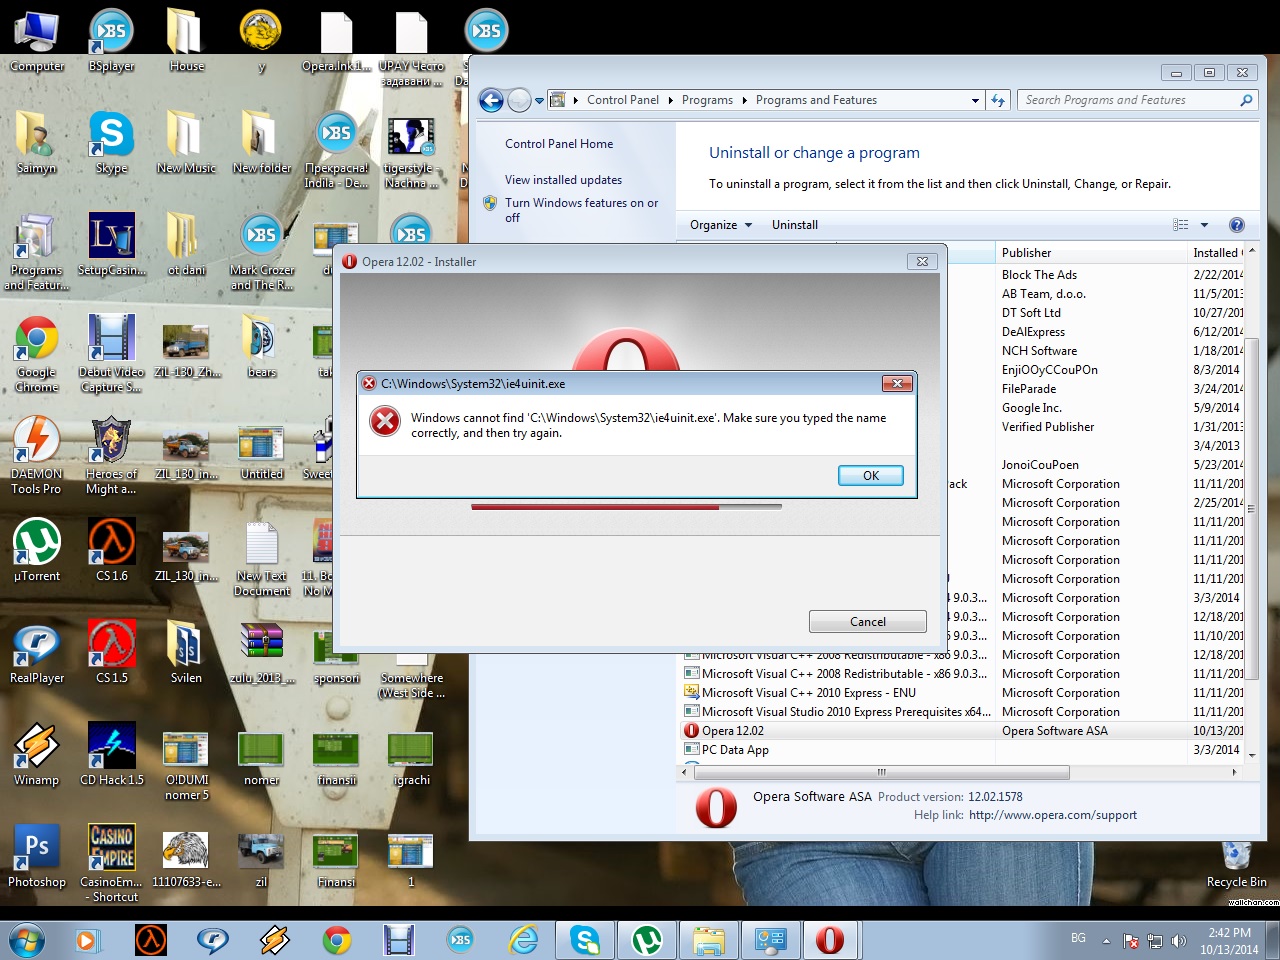Expand the change view options arrow
Image resolution: width=1280 pixels, height=960 pixels.
coord(1204,225)
